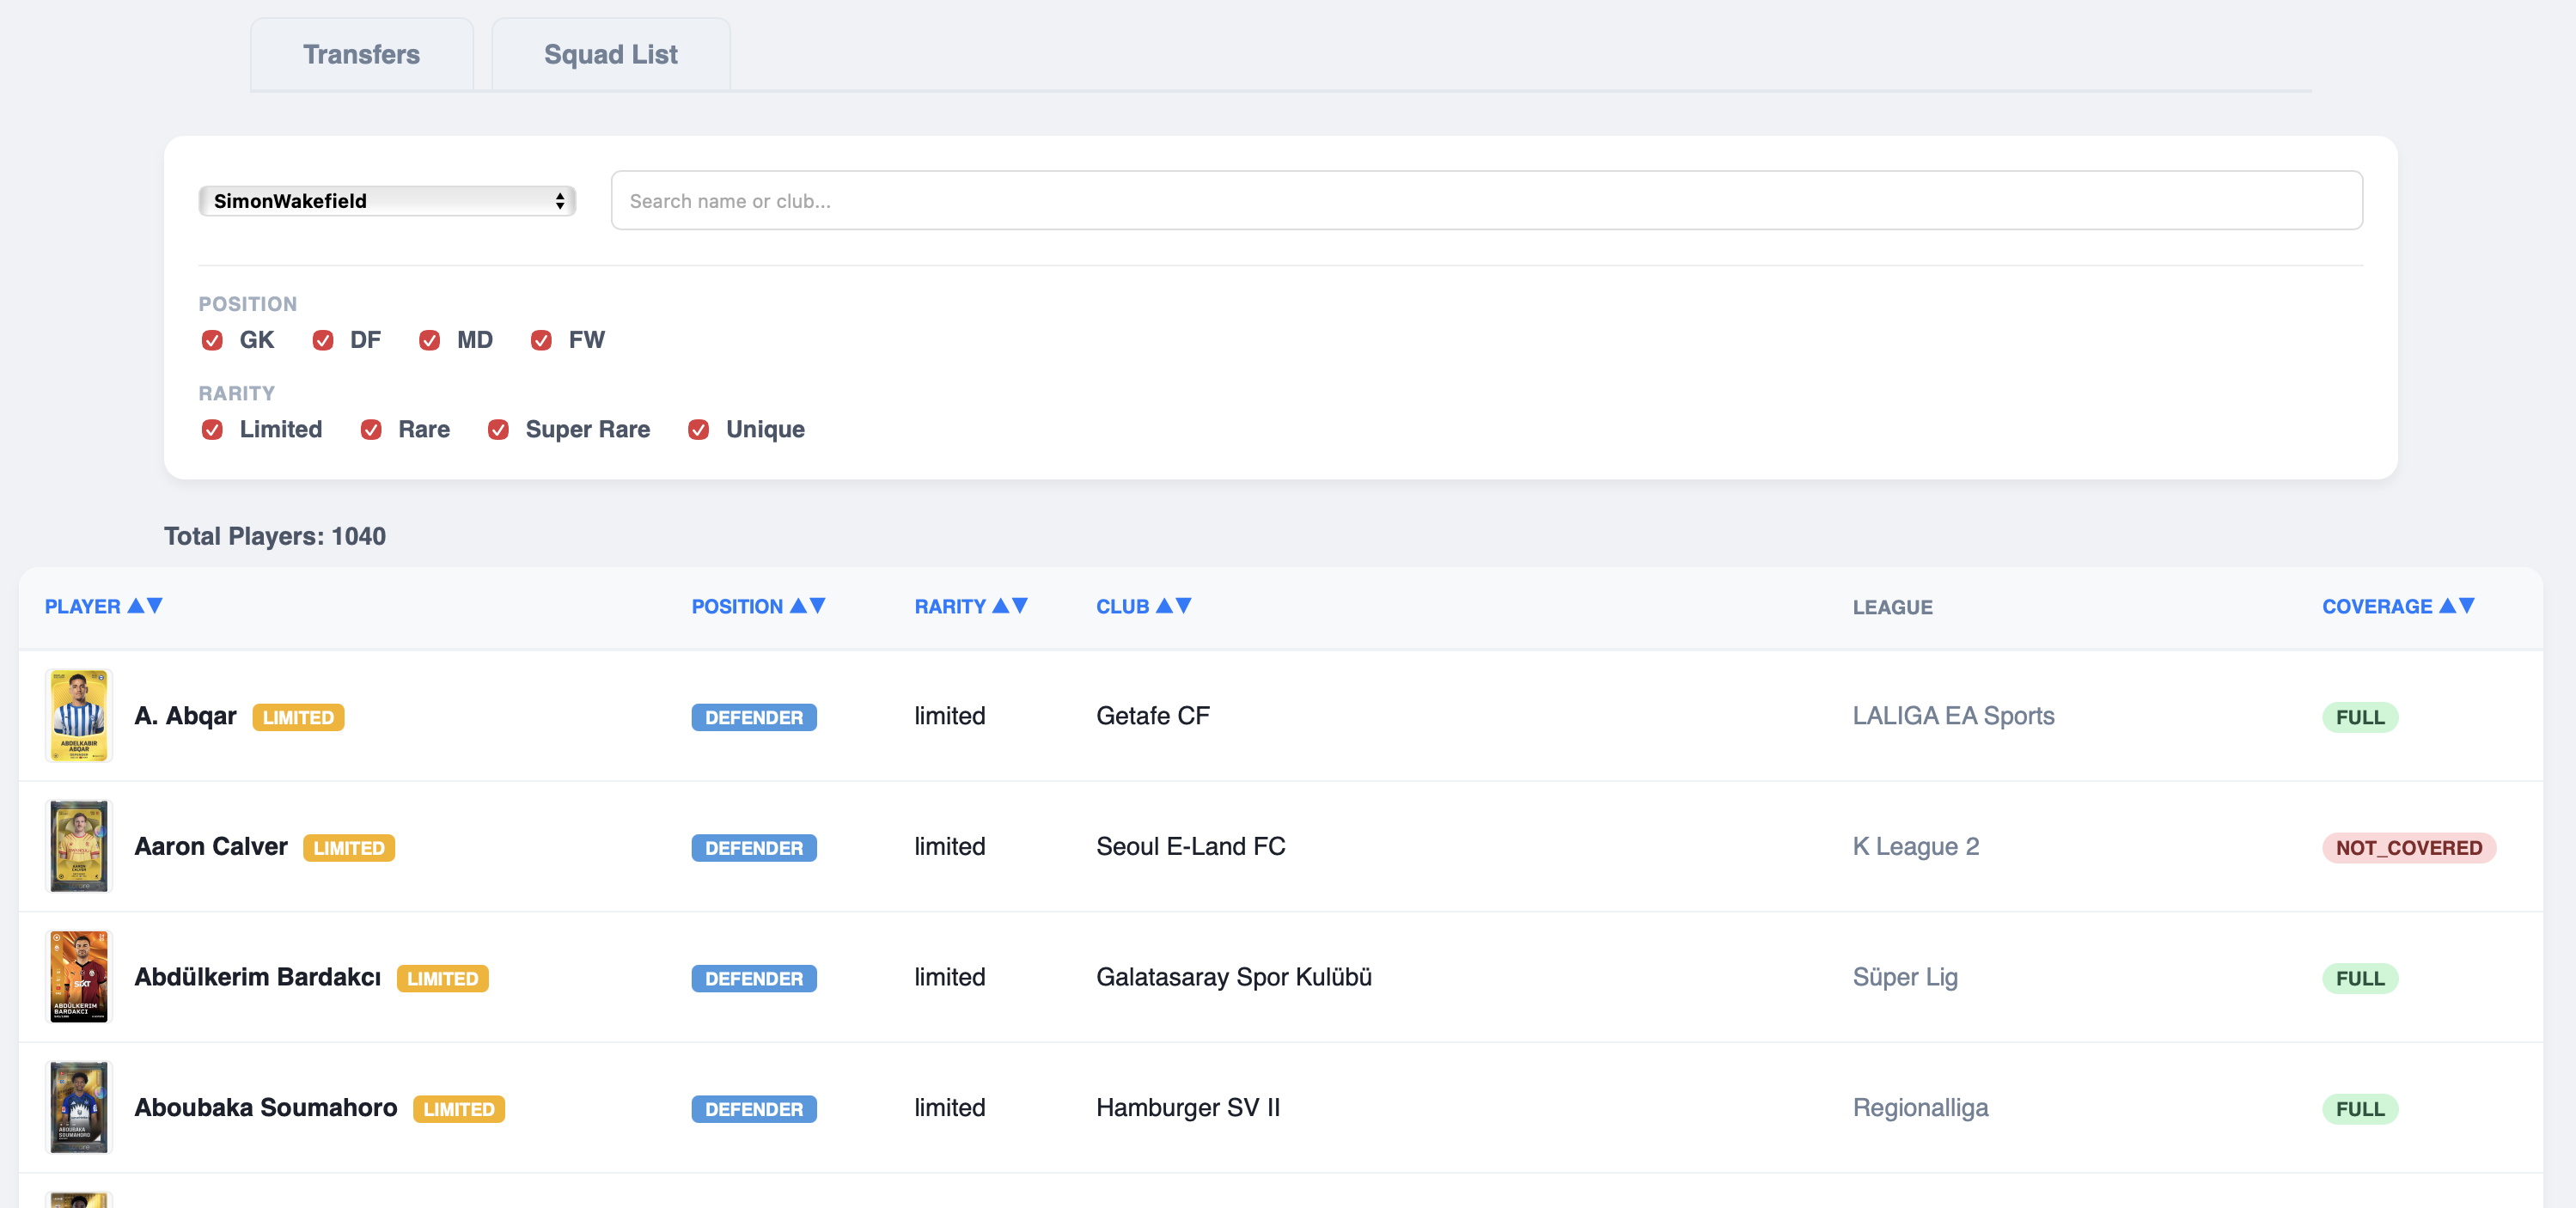Uncheck the GK position filter

click(212, 341)
